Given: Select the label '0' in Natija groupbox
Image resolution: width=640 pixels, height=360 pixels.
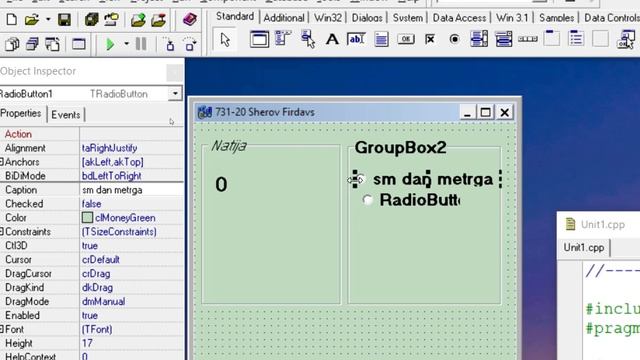Looking at the screenshot, I should point(221,184).
